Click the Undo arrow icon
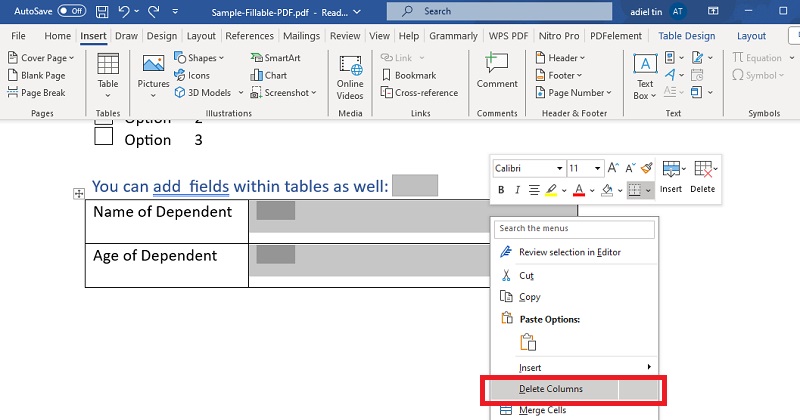The height and width of the screenshot is (420, 800). click(x=123, y=11)
